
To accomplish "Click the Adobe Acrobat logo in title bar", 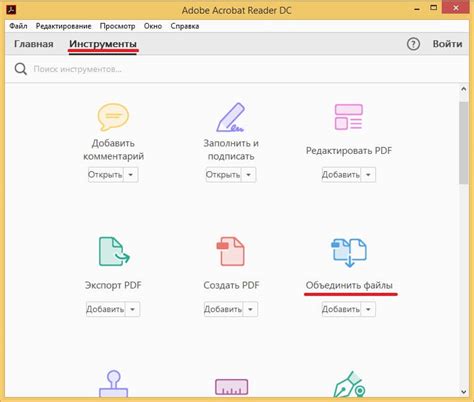I will click(x=11, y=10).
